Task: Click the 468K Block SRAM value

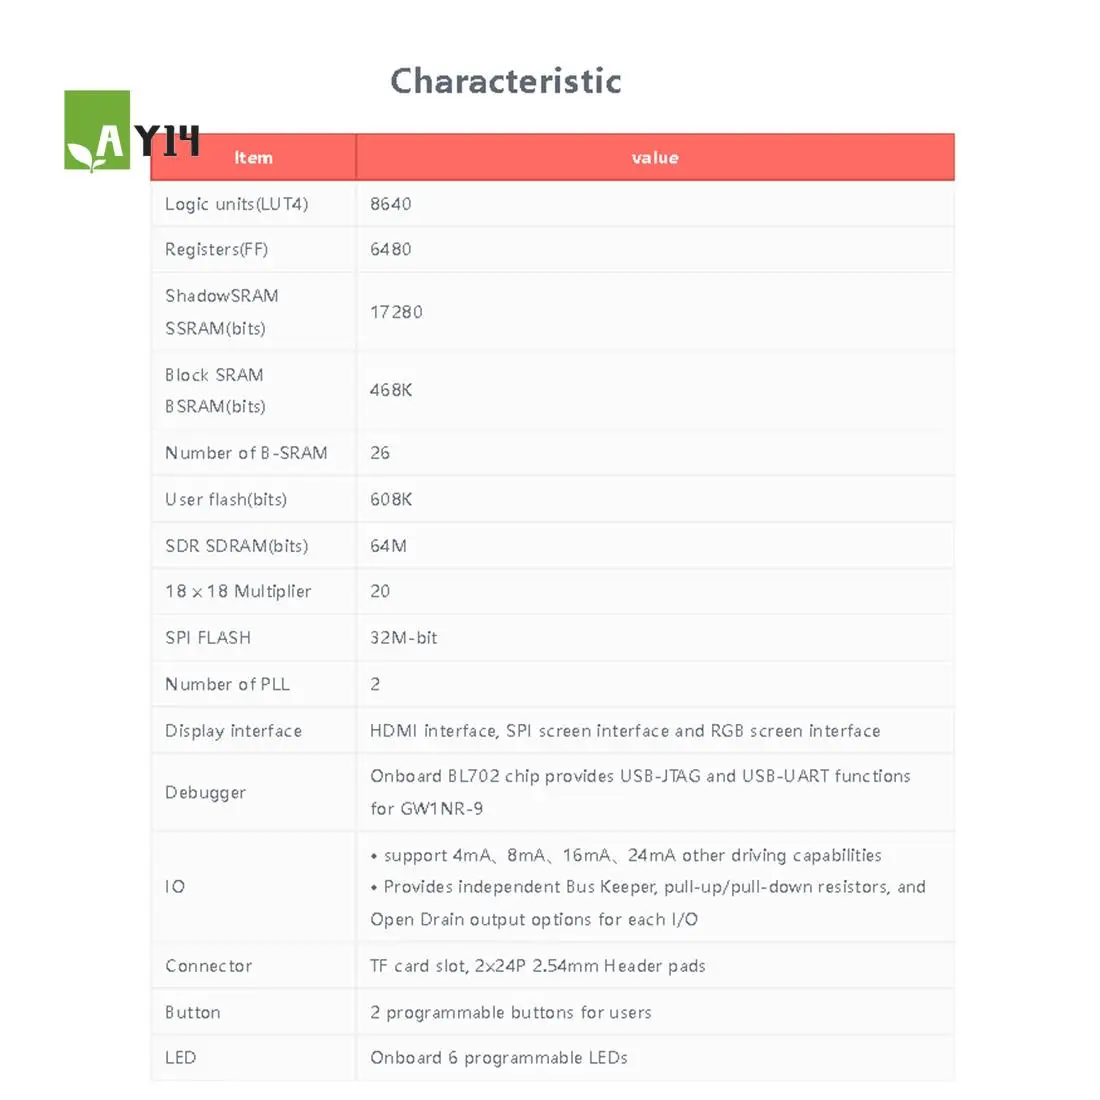Action: [391, 390]
